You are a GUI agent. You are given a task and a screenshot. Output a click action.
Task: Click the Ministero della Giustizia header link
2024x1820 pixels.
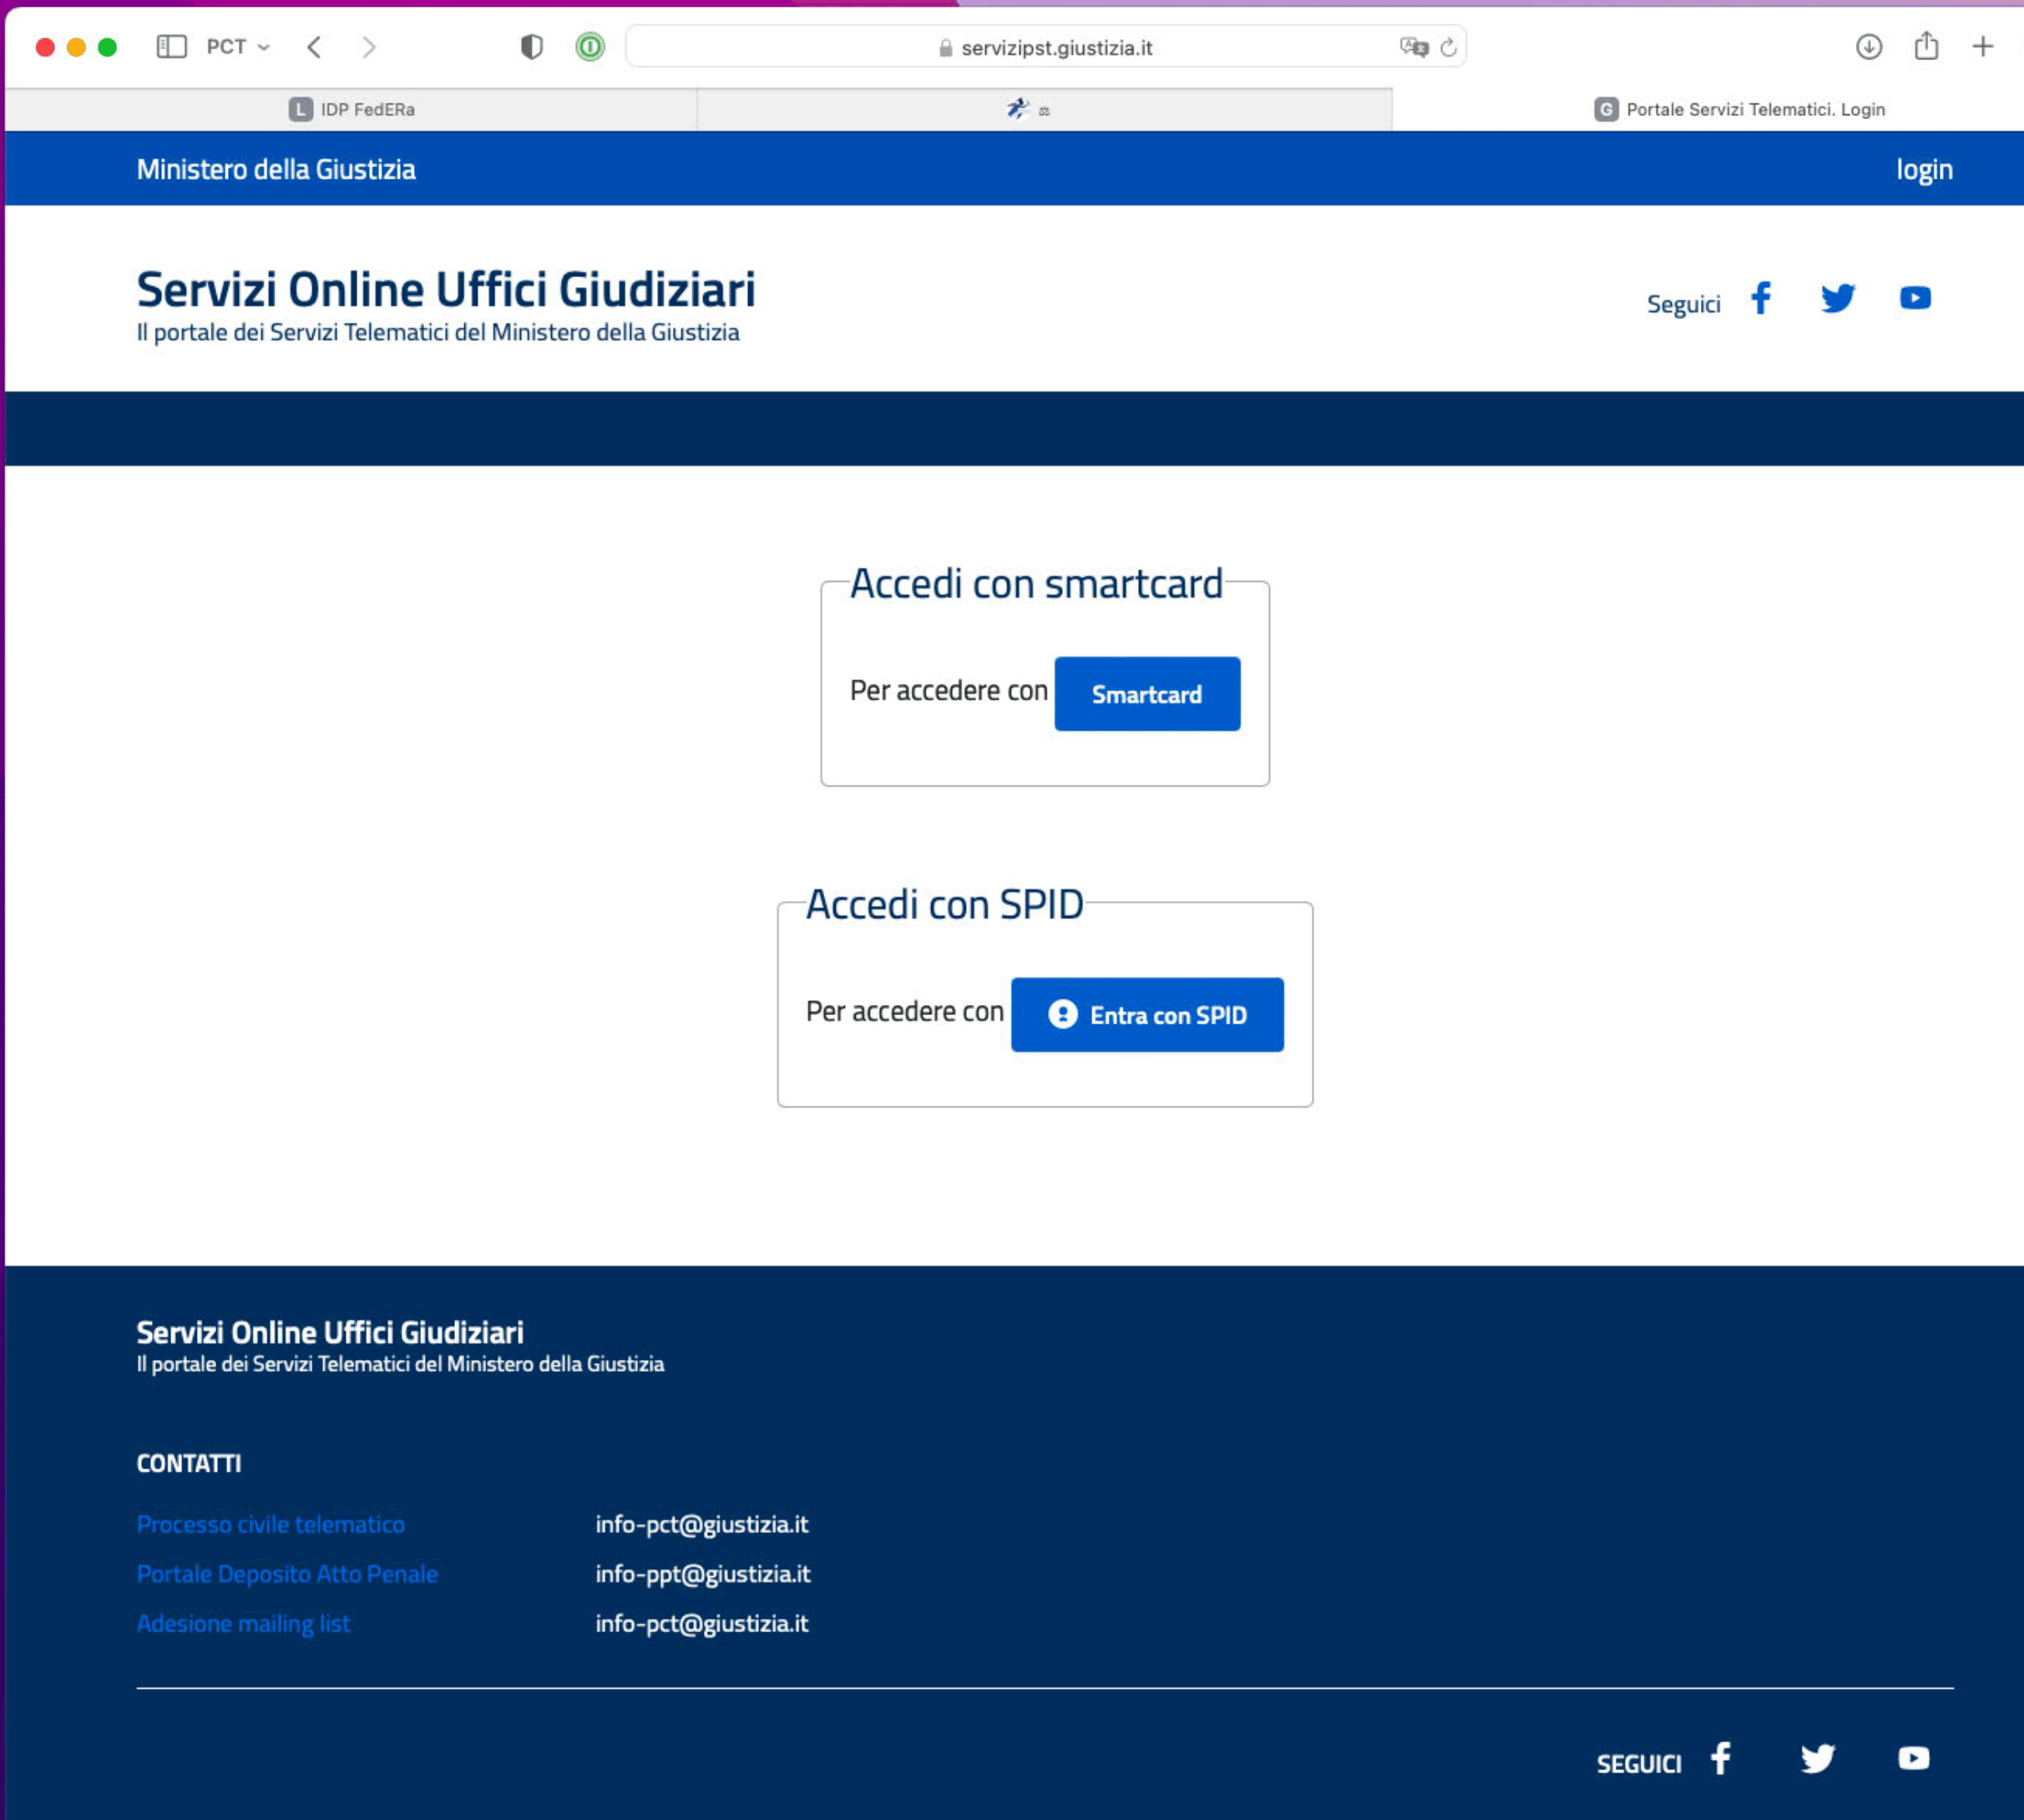click(x=276, y=169)
